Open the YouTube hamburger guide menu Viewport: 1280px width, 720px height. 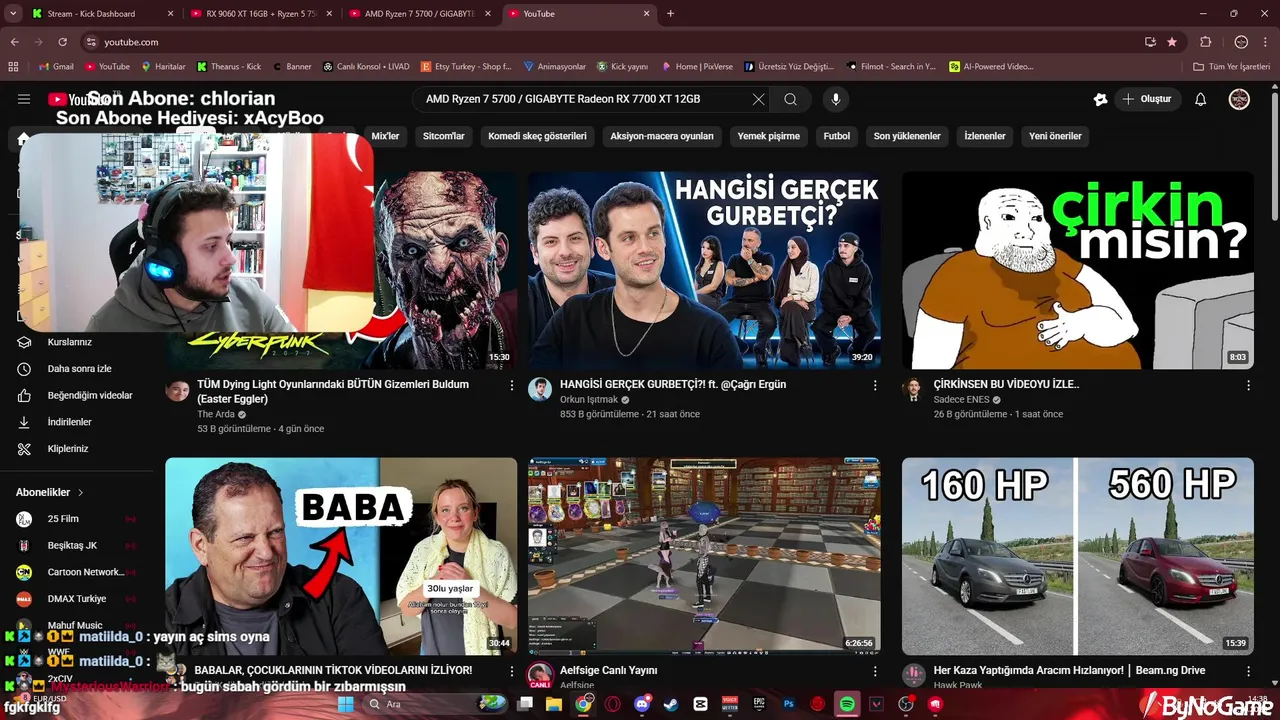[24, 99]
